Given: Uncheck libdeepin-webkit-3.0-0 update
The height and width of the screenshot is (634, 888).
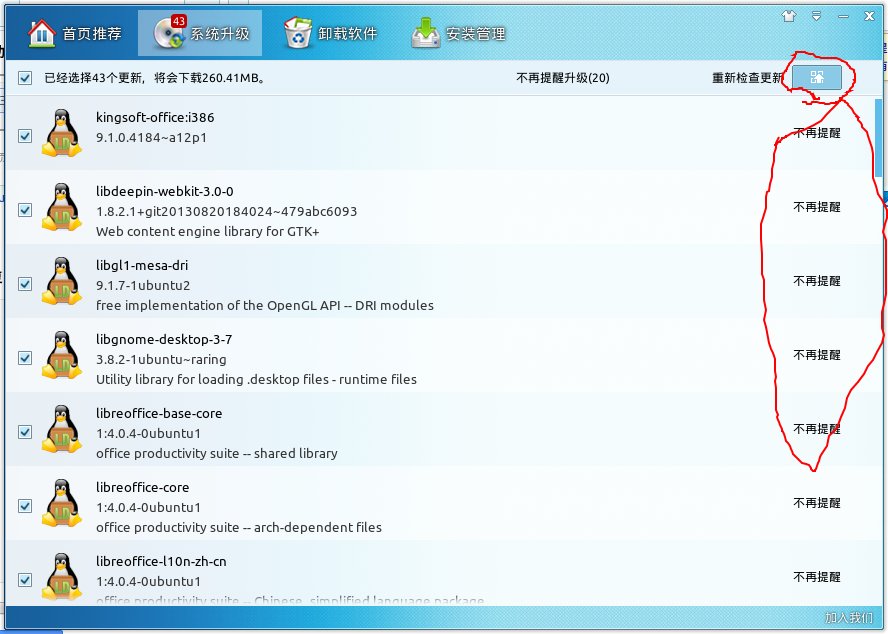Looking at the screenshot, I should (25, 210).
